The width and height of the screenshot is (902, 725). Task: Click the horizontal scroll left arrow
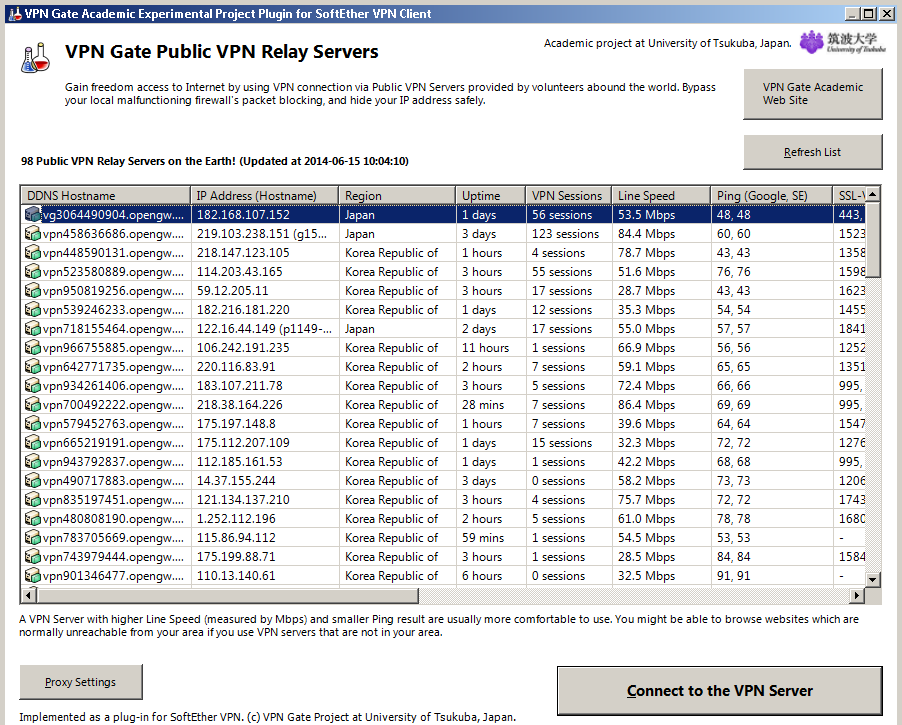coord(29,595)
